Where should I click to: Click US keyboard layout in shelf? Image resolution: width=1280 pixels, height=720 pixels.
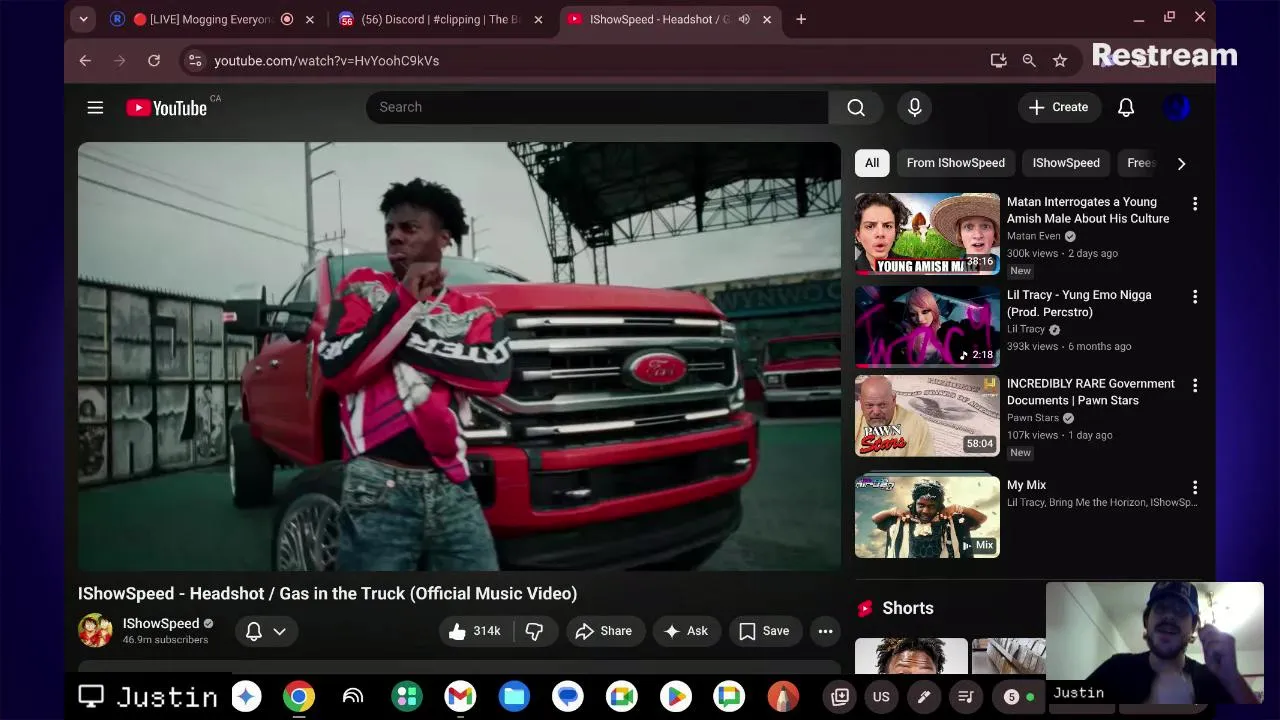(x=881, y=697)
